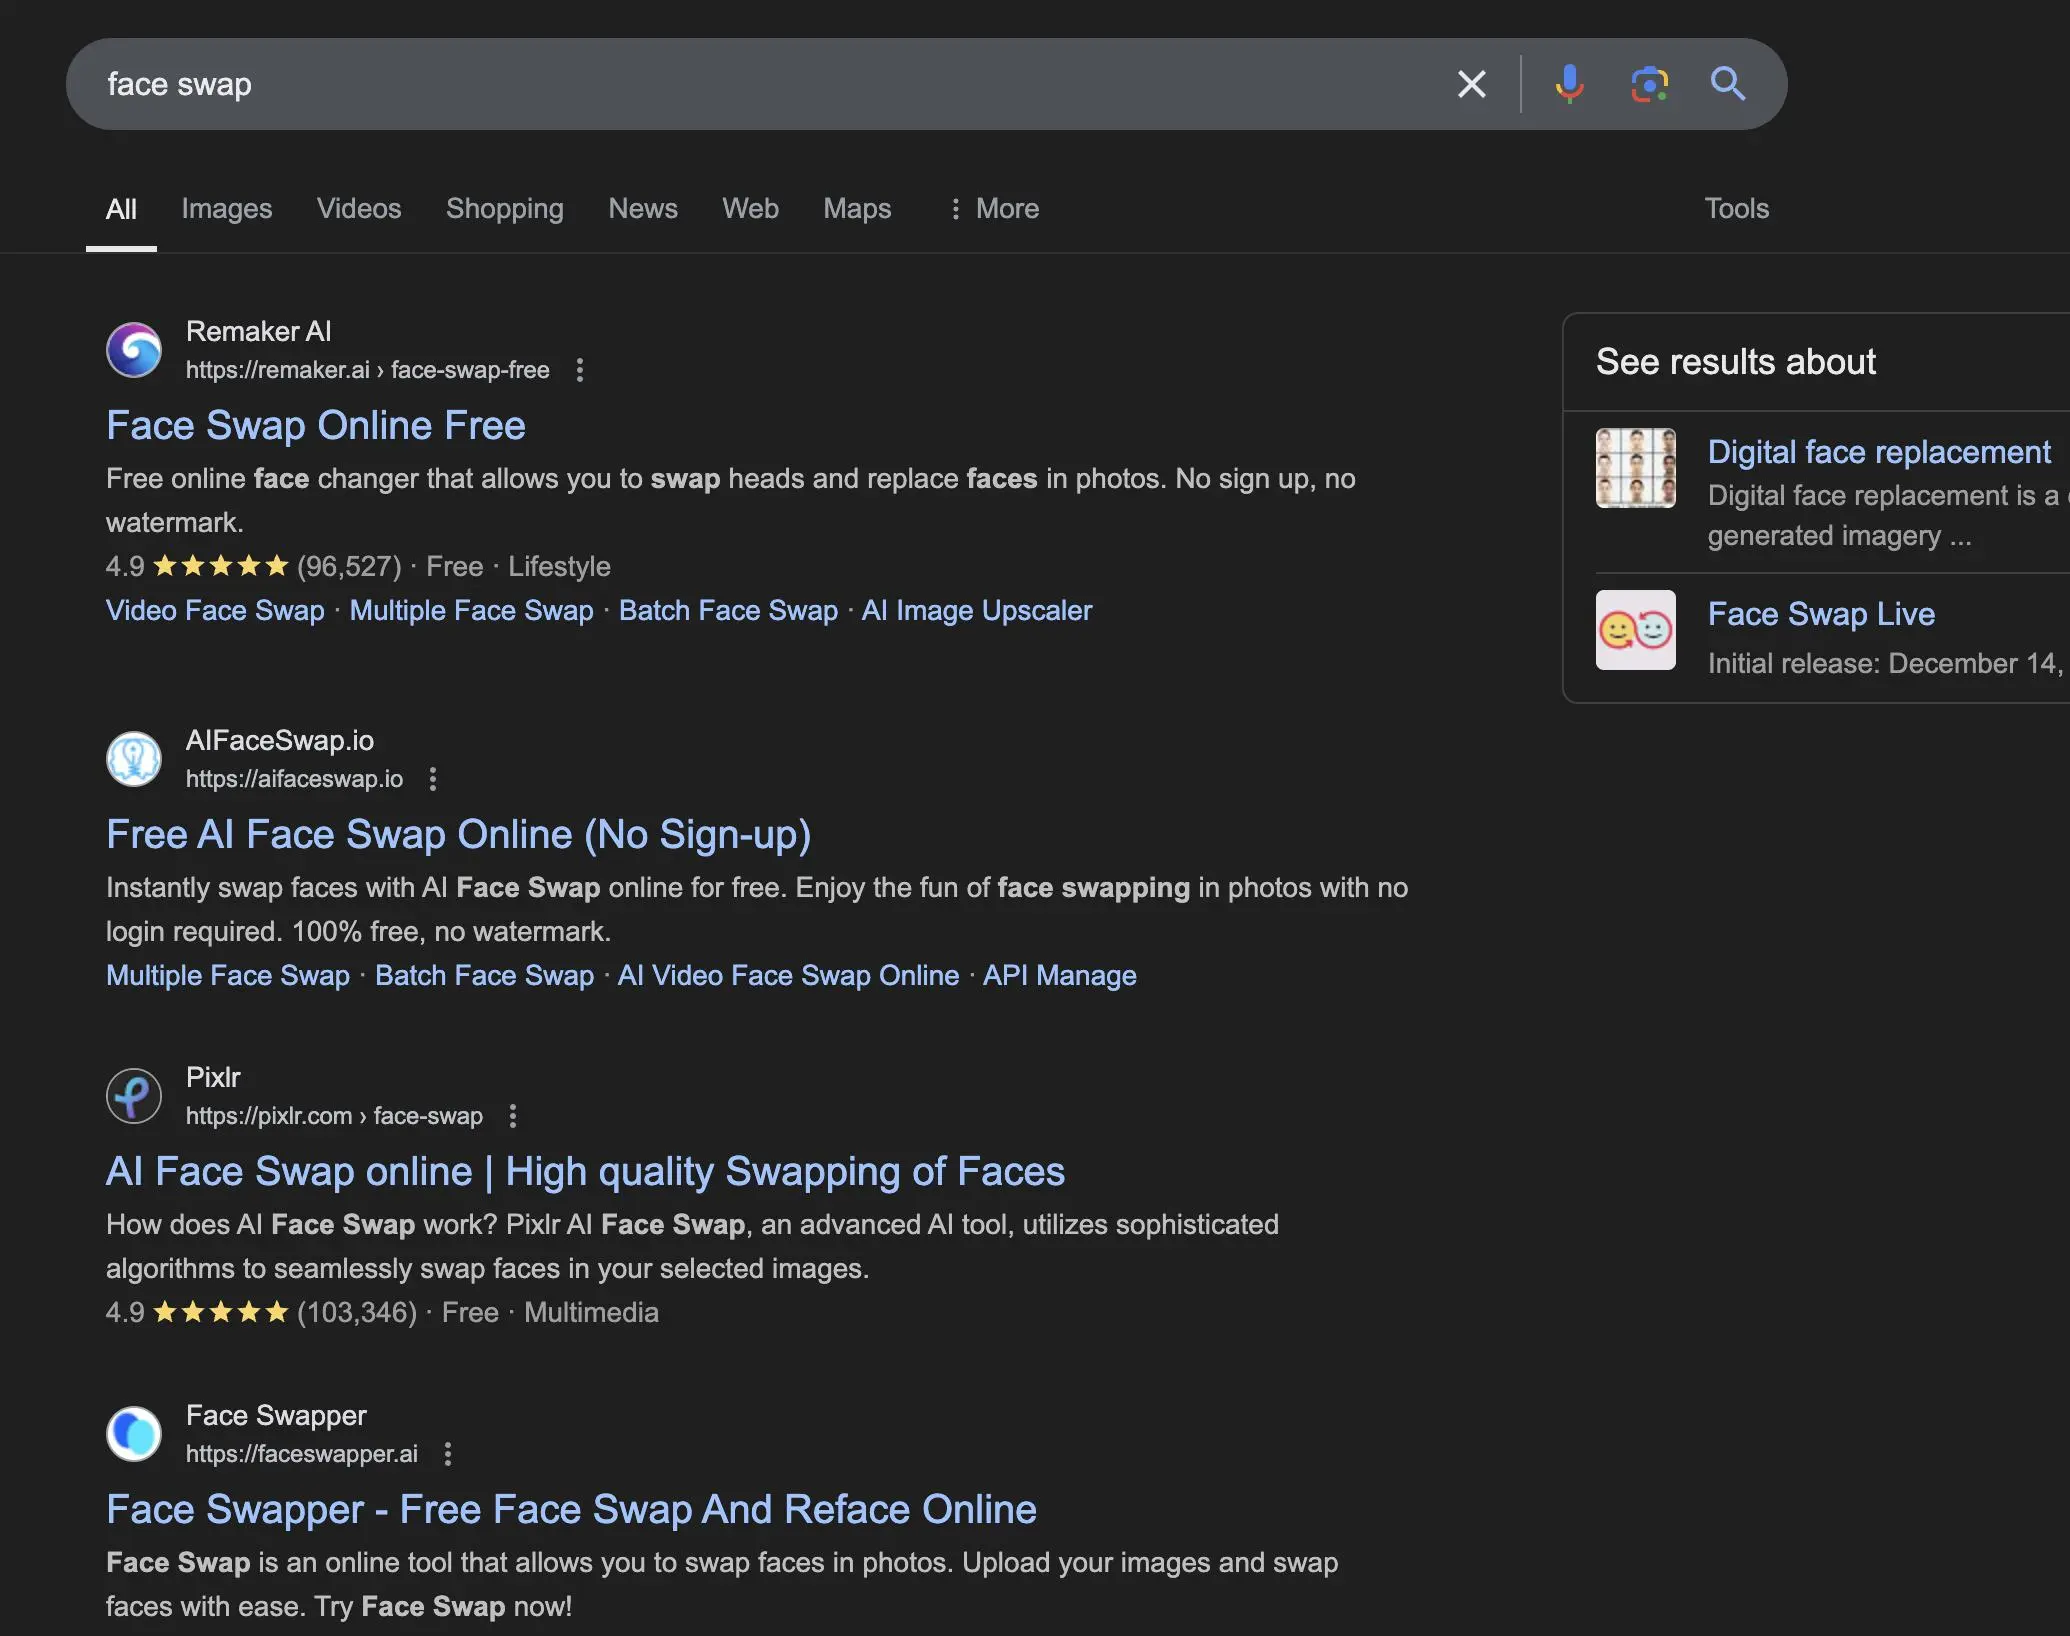Open the Maps tab
Viewport: 2070px width, 1636px height.
(x=857, y=209)
